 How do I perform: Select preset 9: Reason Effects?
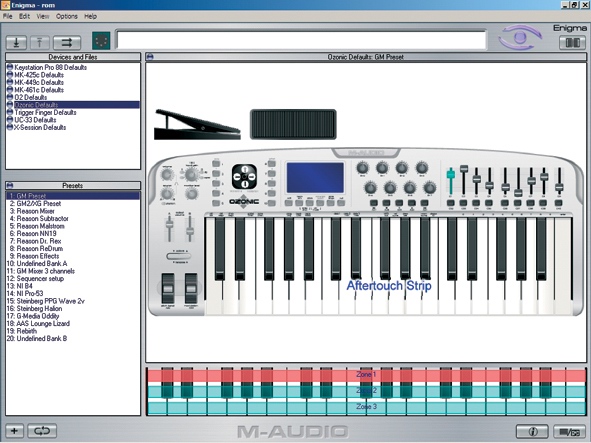coord(34,256)
